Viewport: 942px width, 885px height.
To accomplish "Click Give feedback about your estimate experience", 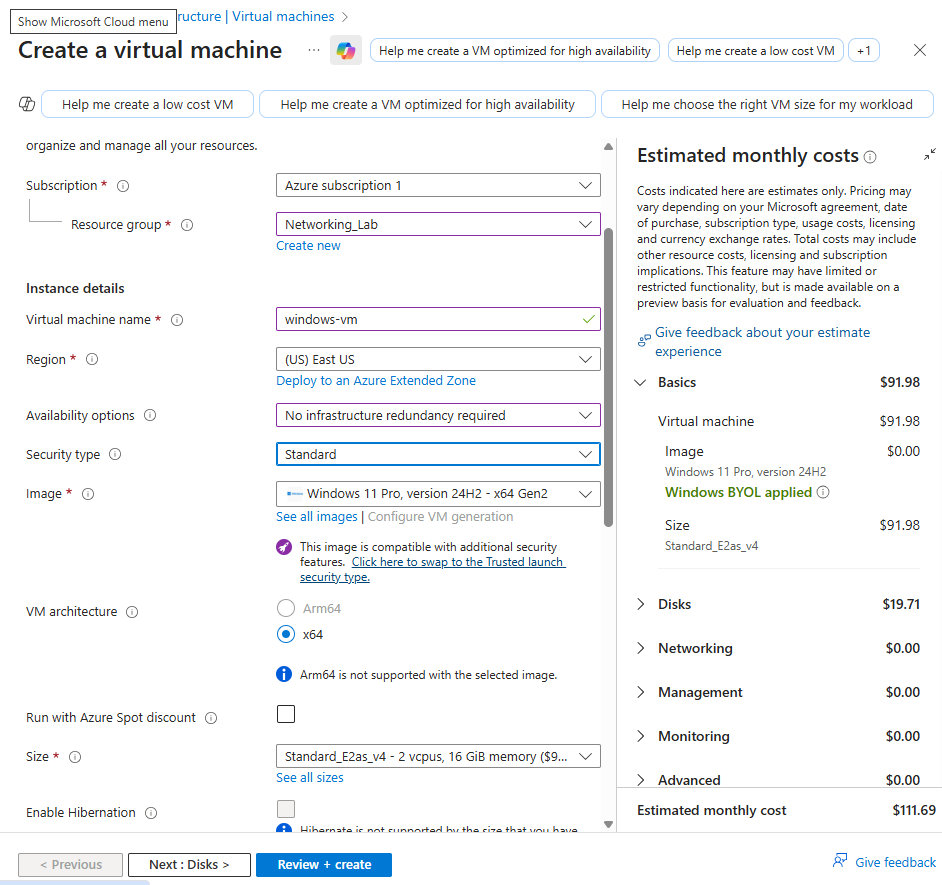I will click(762, 342).
